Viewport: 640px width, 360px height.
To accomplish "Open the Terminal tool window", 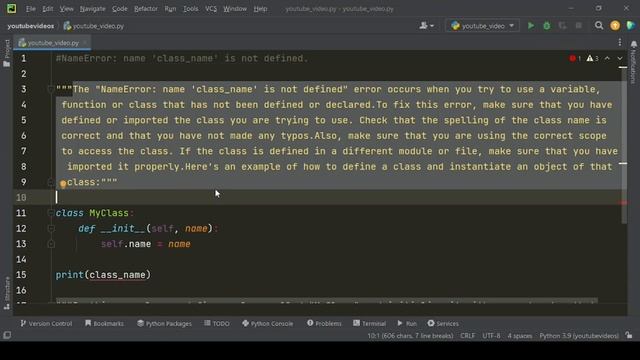I will tap(369, 323).
